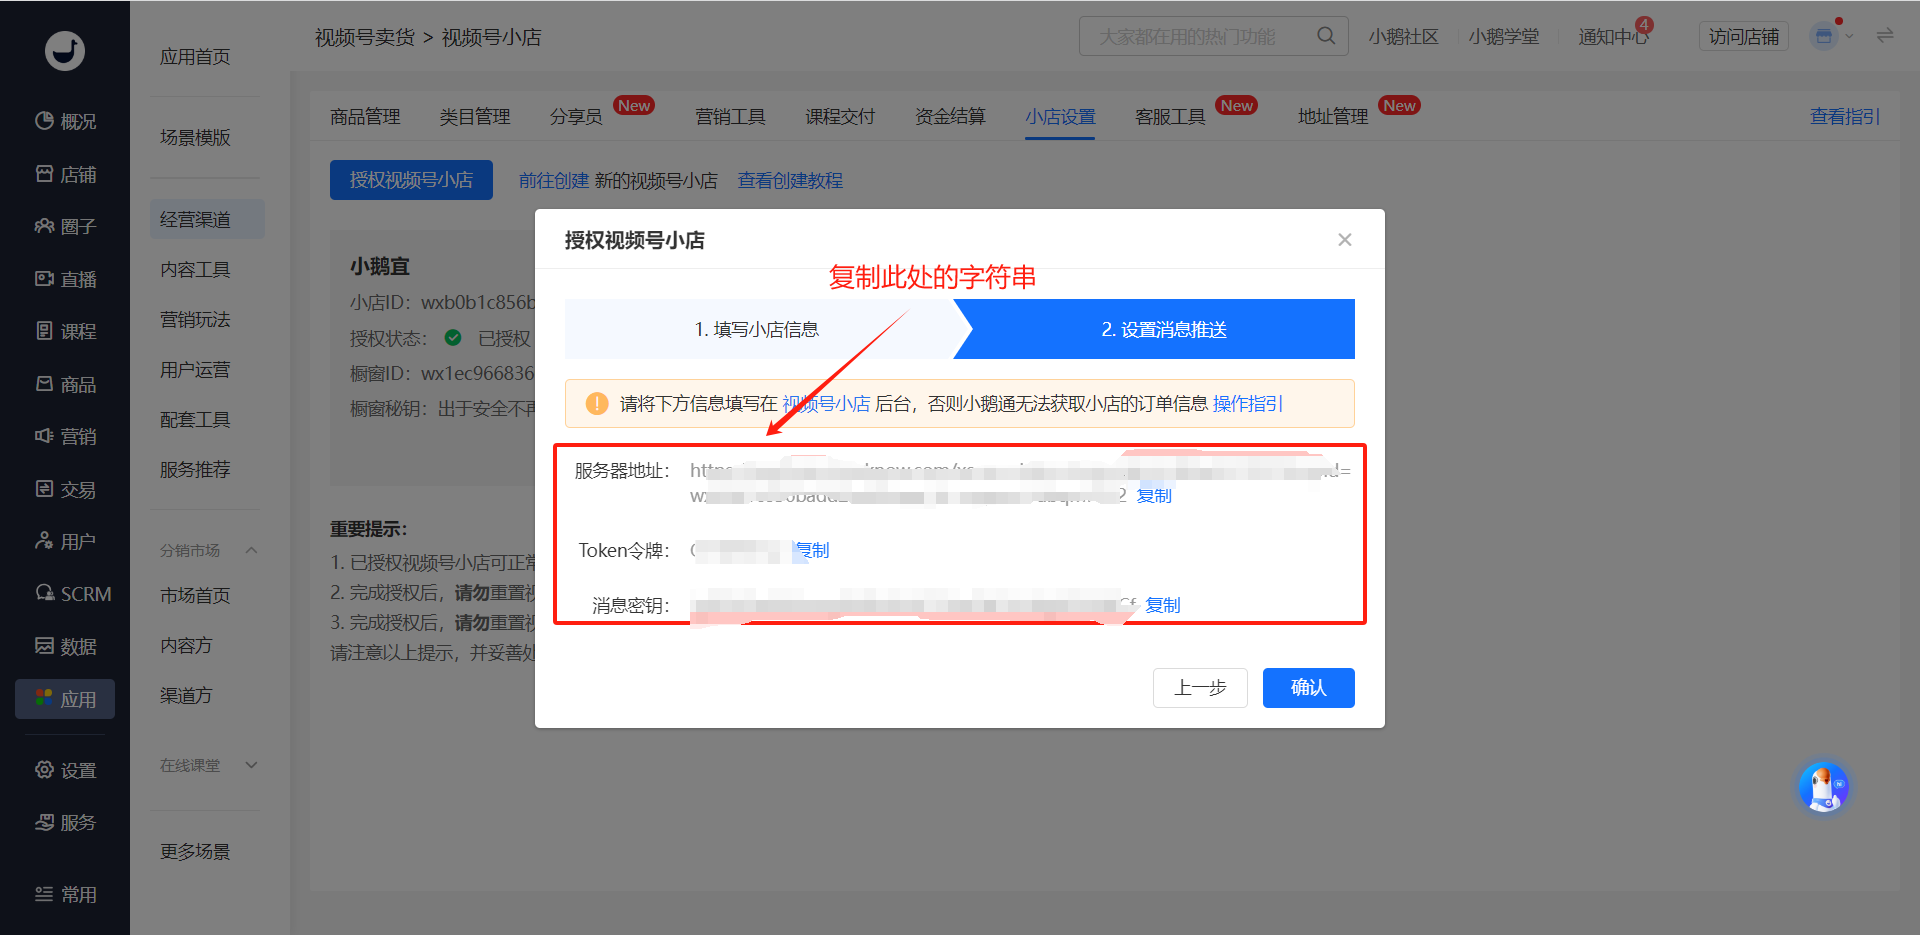This screenshot has width=1920, height=935.
Task: Open 服务 in the sidebar
Action: 65,822
